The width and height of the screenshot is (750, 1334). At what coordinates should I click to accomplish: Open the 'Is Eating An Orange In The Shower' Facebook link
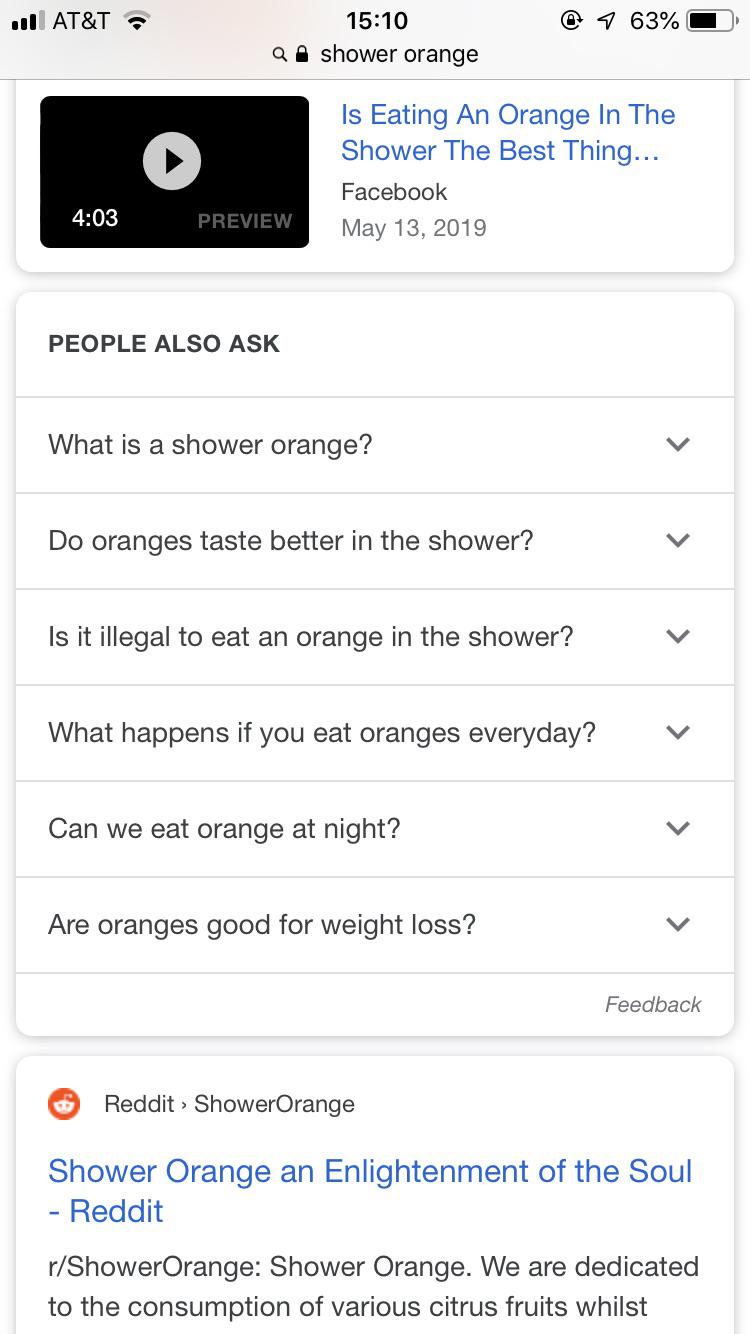tap(508, 132)
